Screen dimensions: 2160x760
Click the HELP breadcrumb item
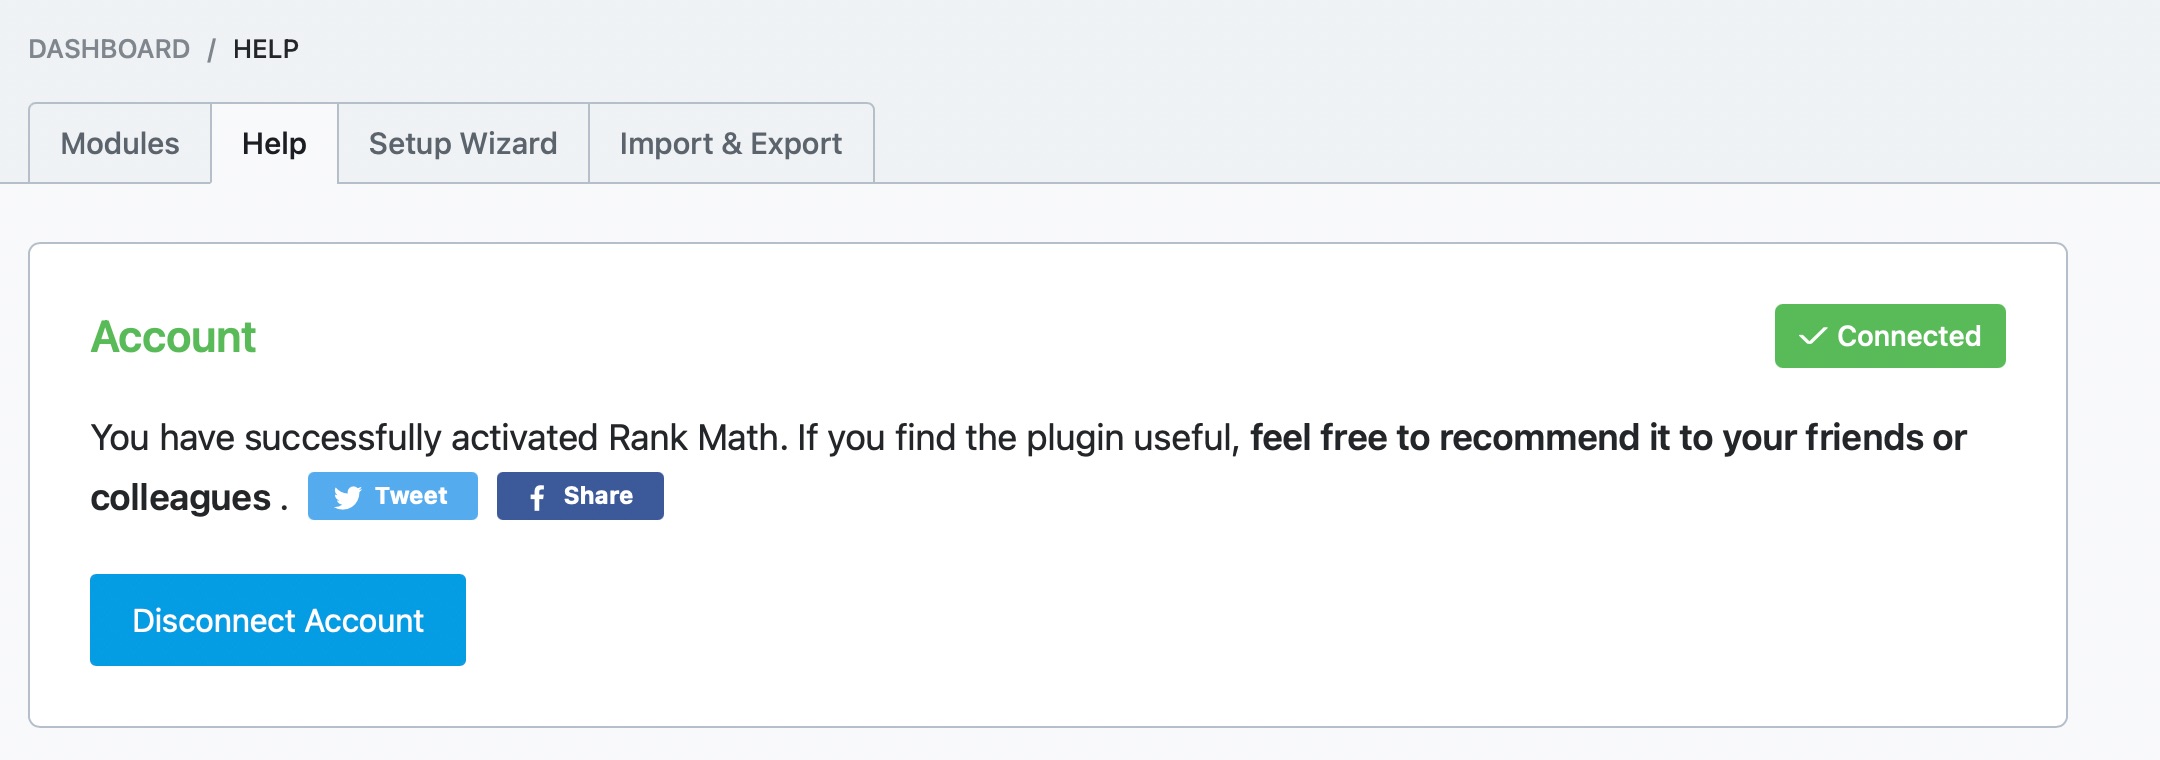[264, 48]
